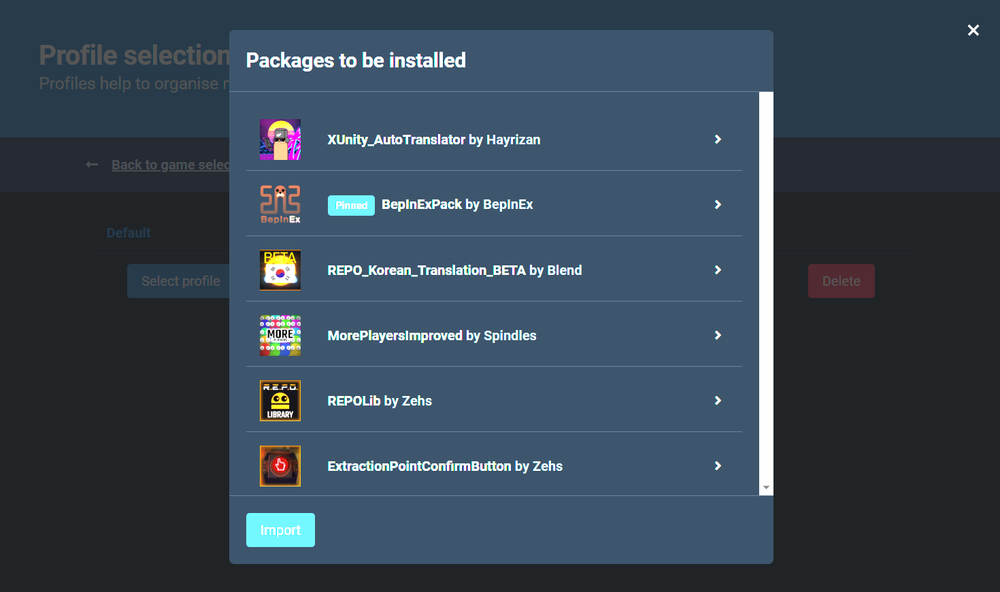Click the MorePlayersImproved package icon
The height and width of the screenshot is (592, 1000).
(280, 336)
